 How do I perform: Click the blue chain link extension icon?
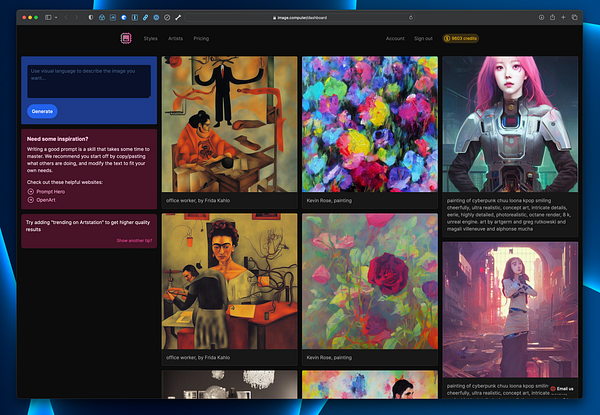click(x=145, y=18)
